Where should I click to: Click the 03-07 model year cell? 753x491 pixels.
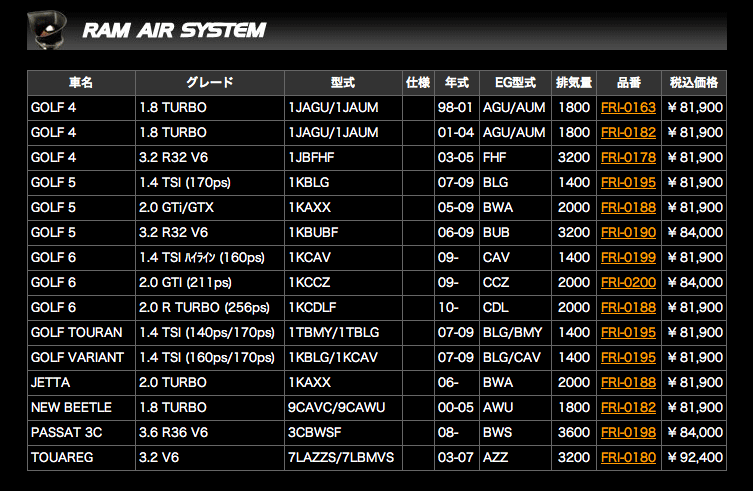click(457, 457)
